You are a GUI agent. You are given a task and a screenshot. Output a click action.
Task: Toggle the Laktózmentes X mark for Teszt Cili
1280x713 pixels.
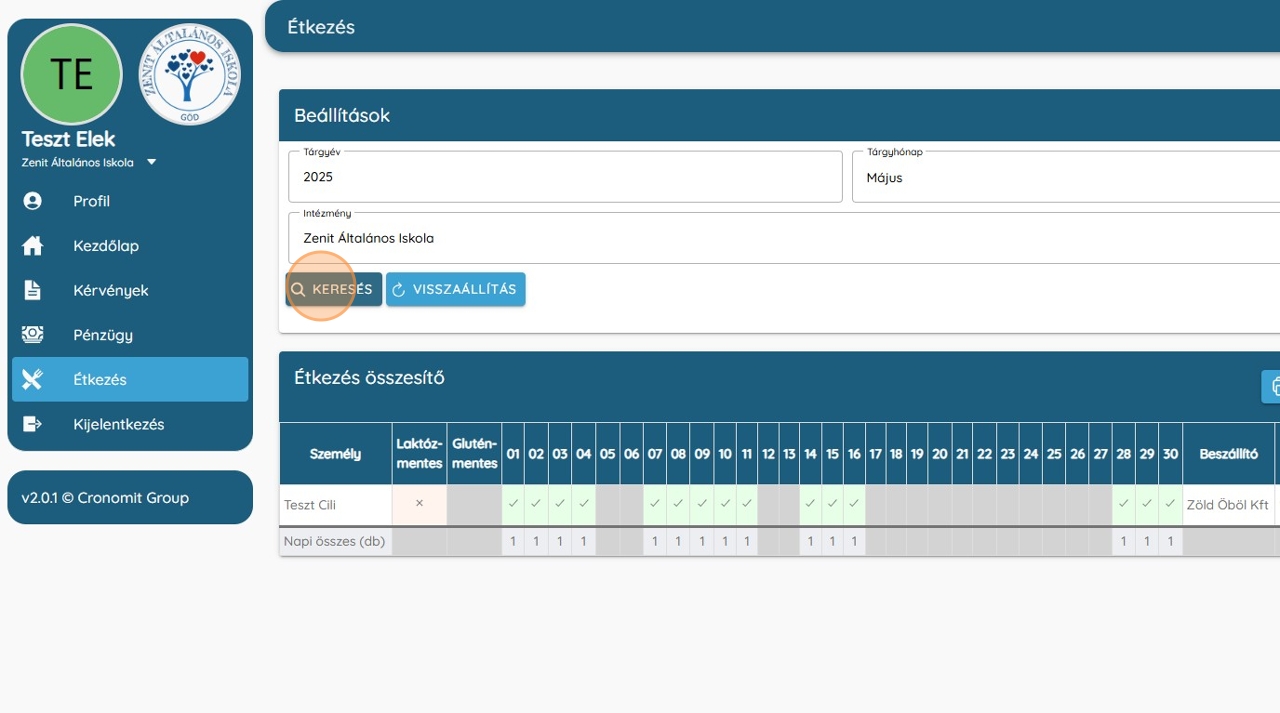tap(419, 504)
